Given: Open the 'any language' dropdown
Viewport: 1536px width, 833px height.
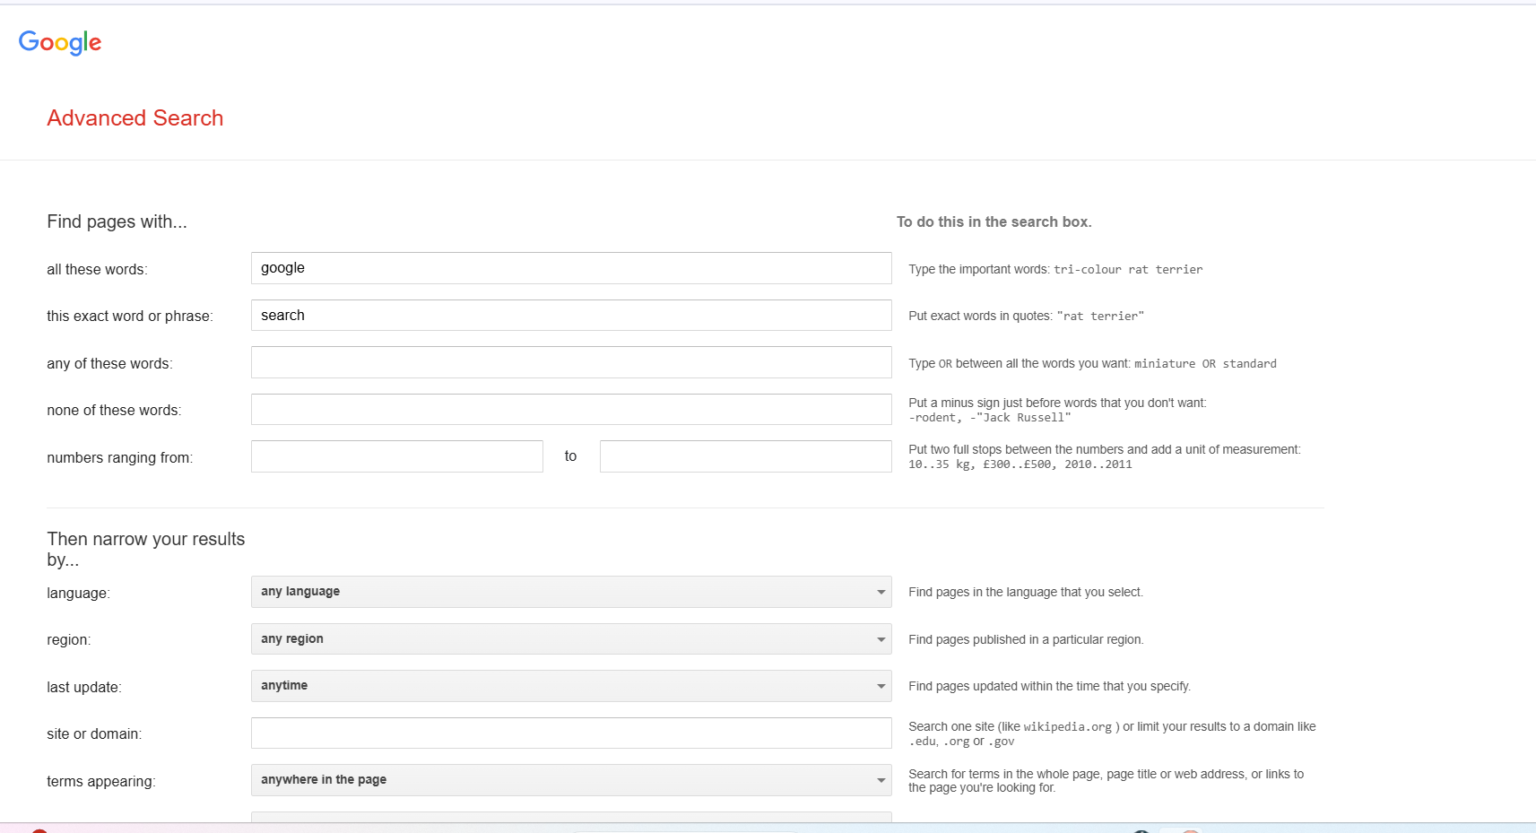Looking at the screenshot, I should 571,592.
